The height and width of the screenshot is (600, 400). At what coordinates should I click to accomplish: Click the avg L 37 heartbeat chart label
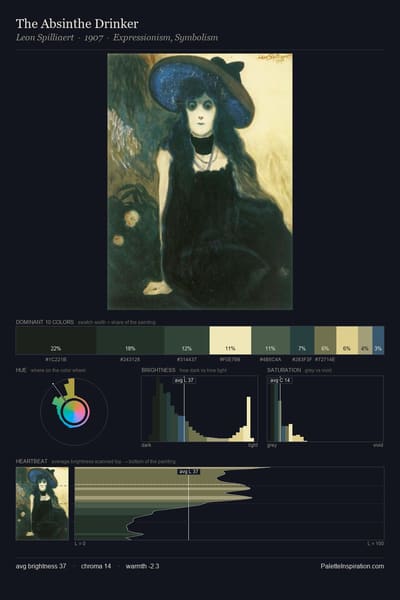pyautogui.click(x=189, y=471)
